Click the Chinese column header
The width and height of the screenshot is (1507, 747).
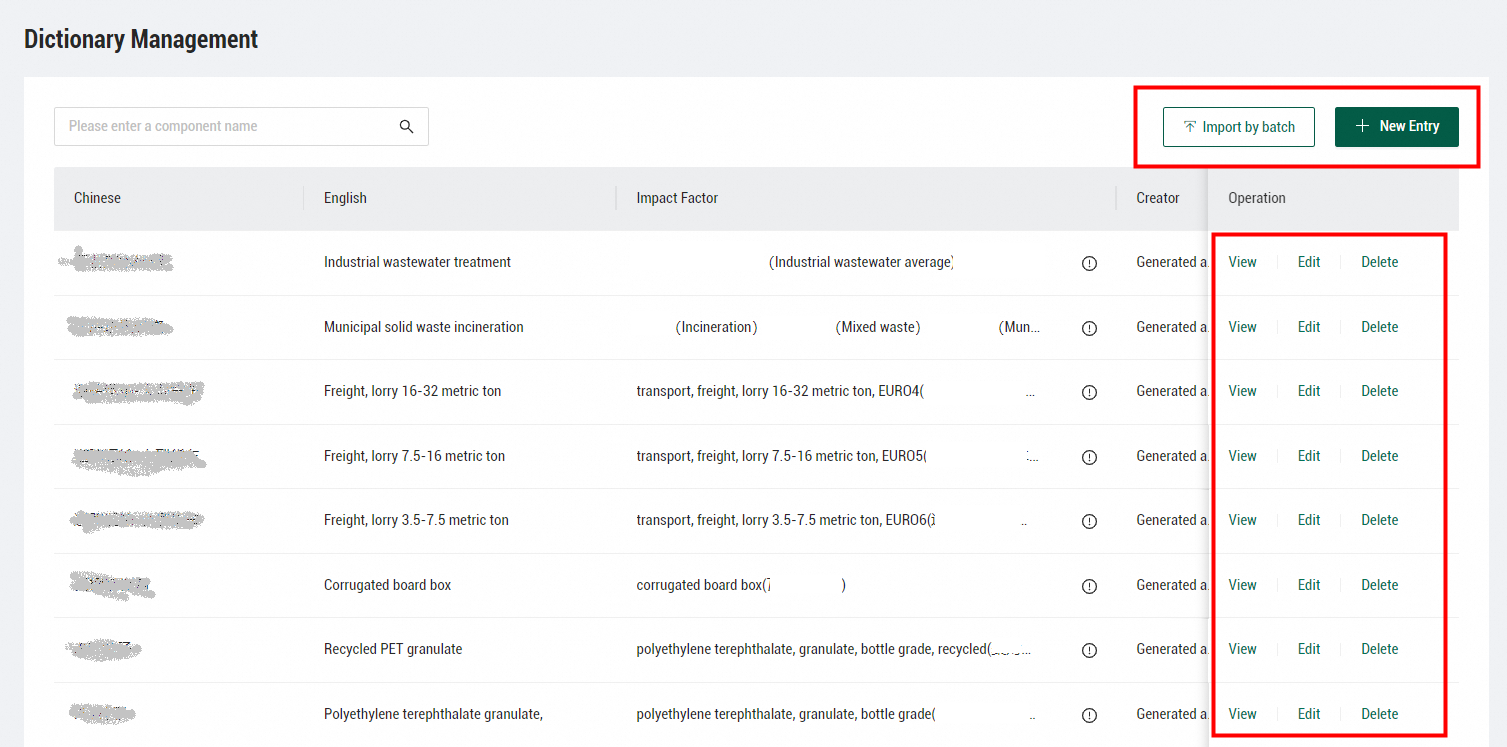(97, 198)
